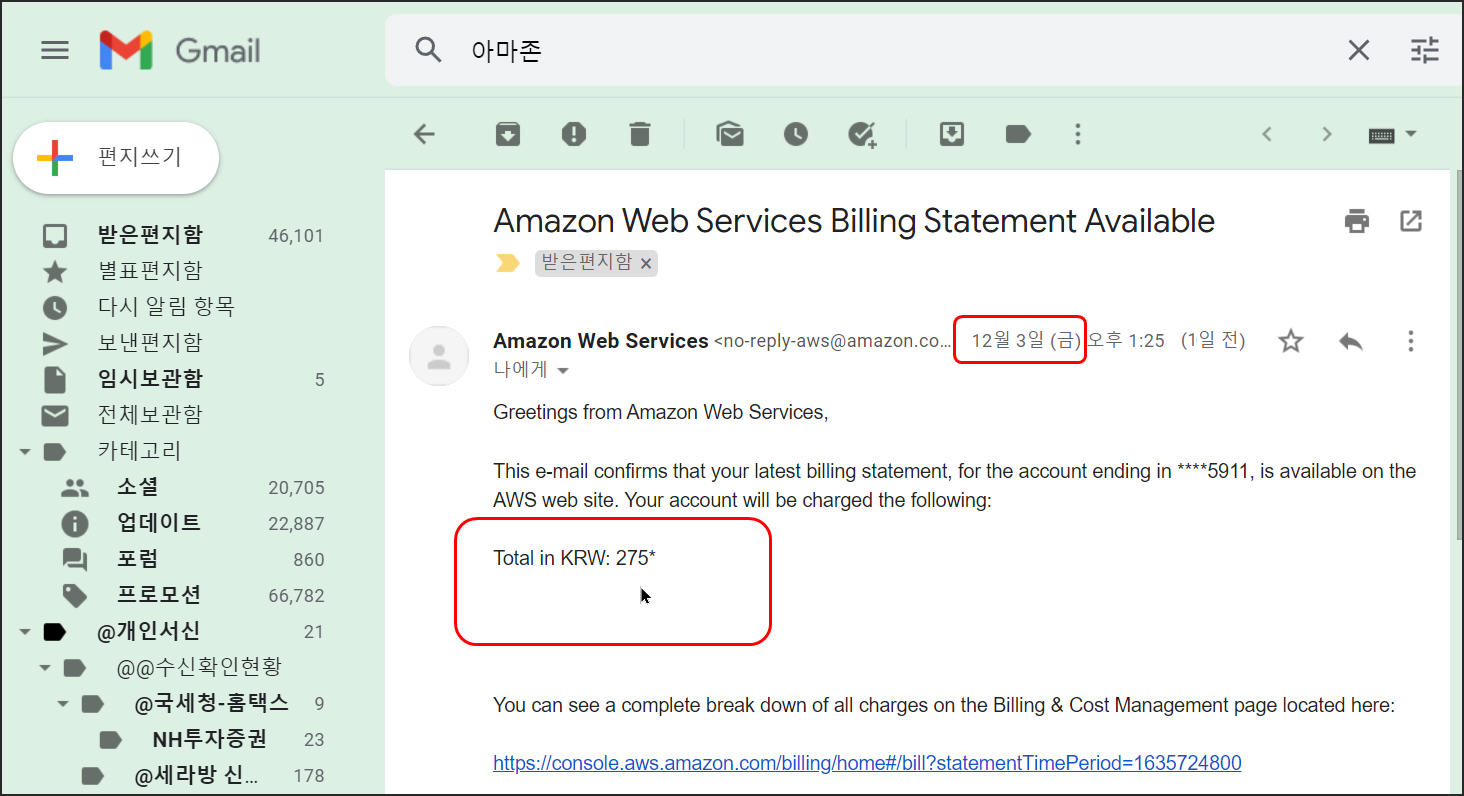The image size is (1464, 796).
Task: Print the email with printer icon
Action: coord(1357,221)
